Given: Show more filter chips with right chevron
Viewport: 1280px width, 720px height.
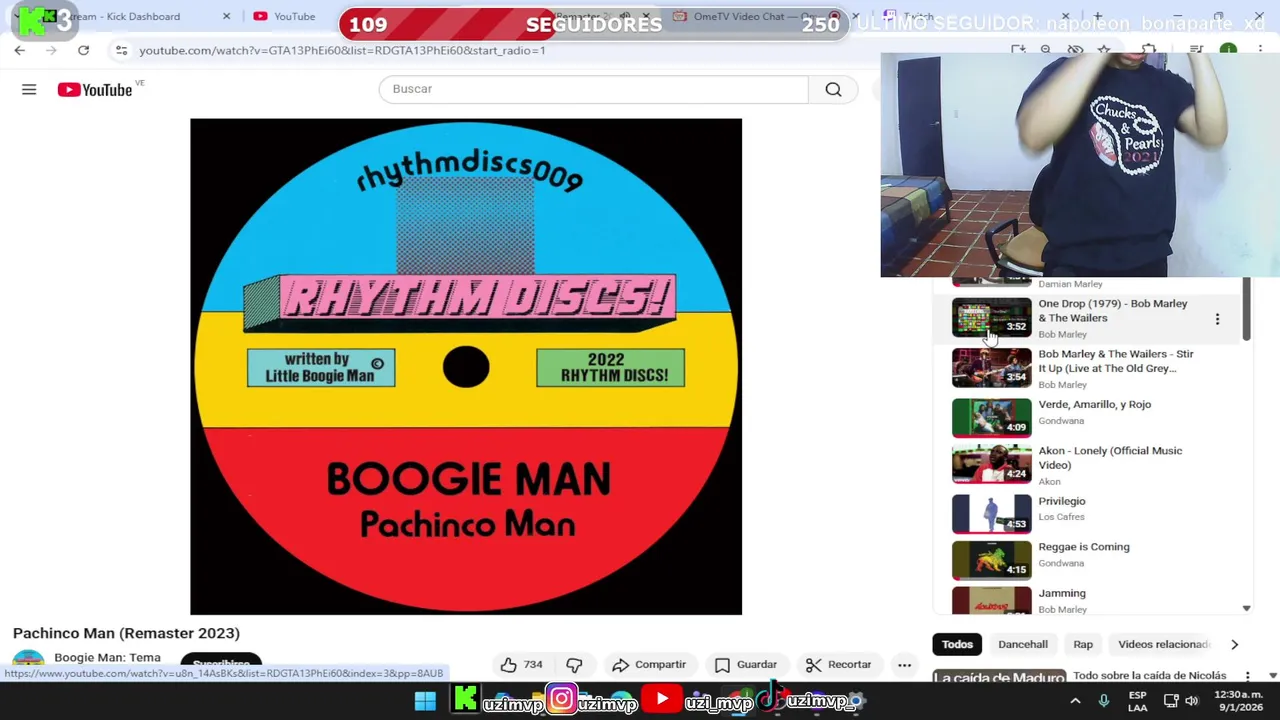Looking at the screenshot, I should pyautogui.click(x=1234, y=645).
